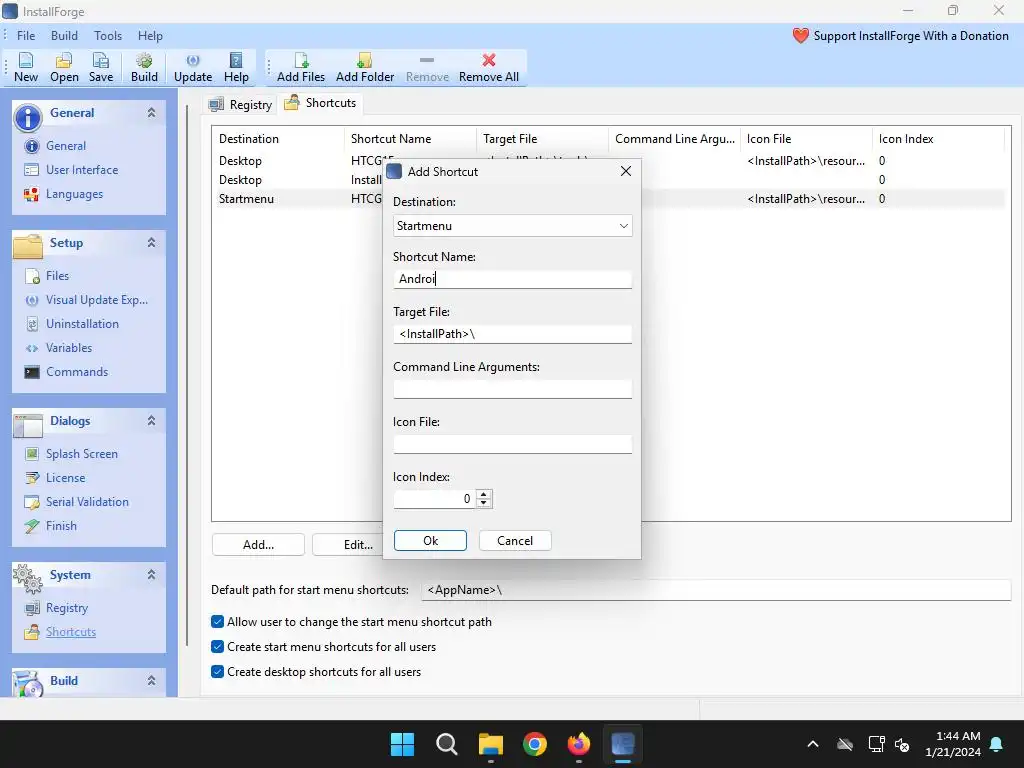The image size is (1024, 768).
Task: Switch to the Registry tab
Action: [240, 104]
